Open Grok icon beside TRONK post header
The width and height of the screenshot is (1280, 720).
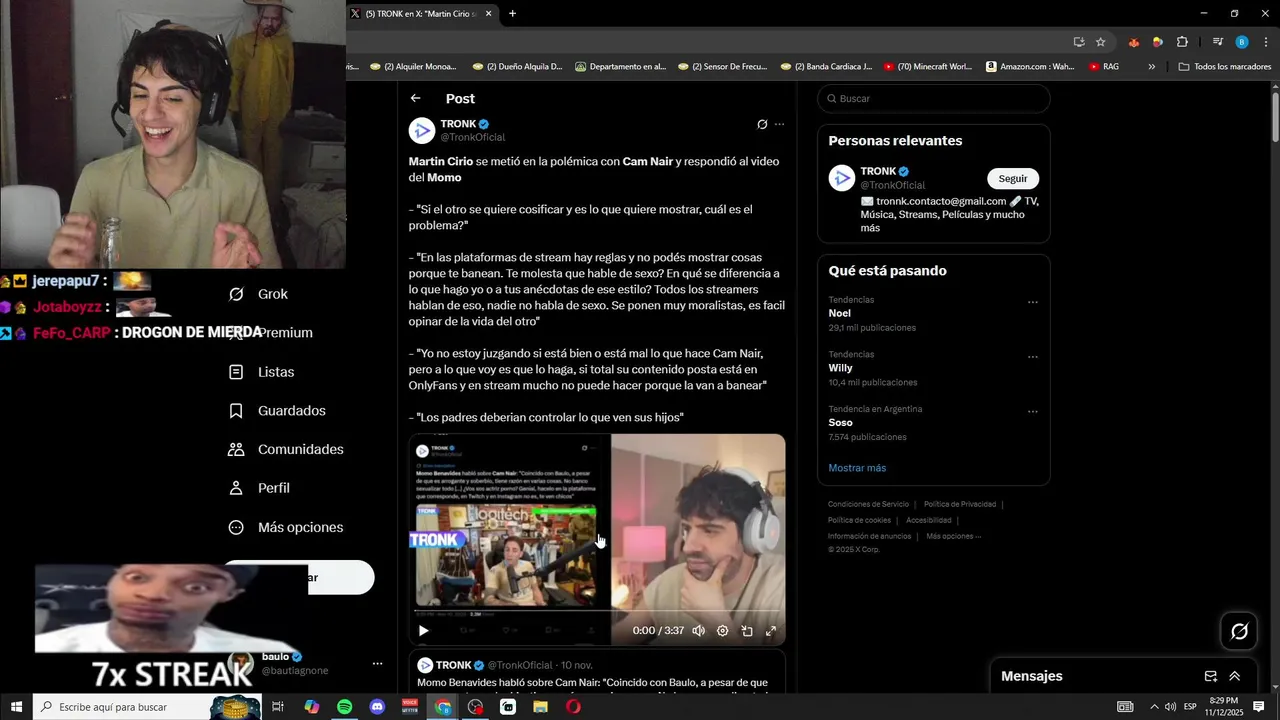coord(762,125)
